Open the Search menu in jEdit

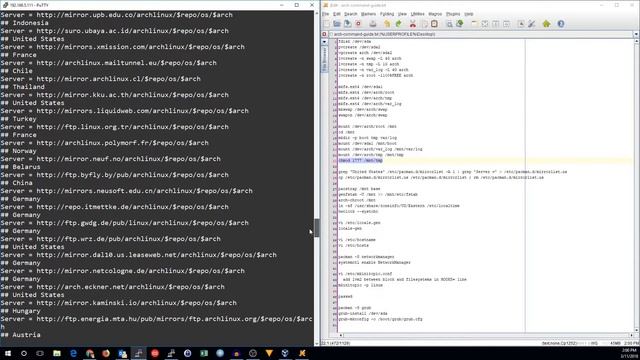coord(350,14)
